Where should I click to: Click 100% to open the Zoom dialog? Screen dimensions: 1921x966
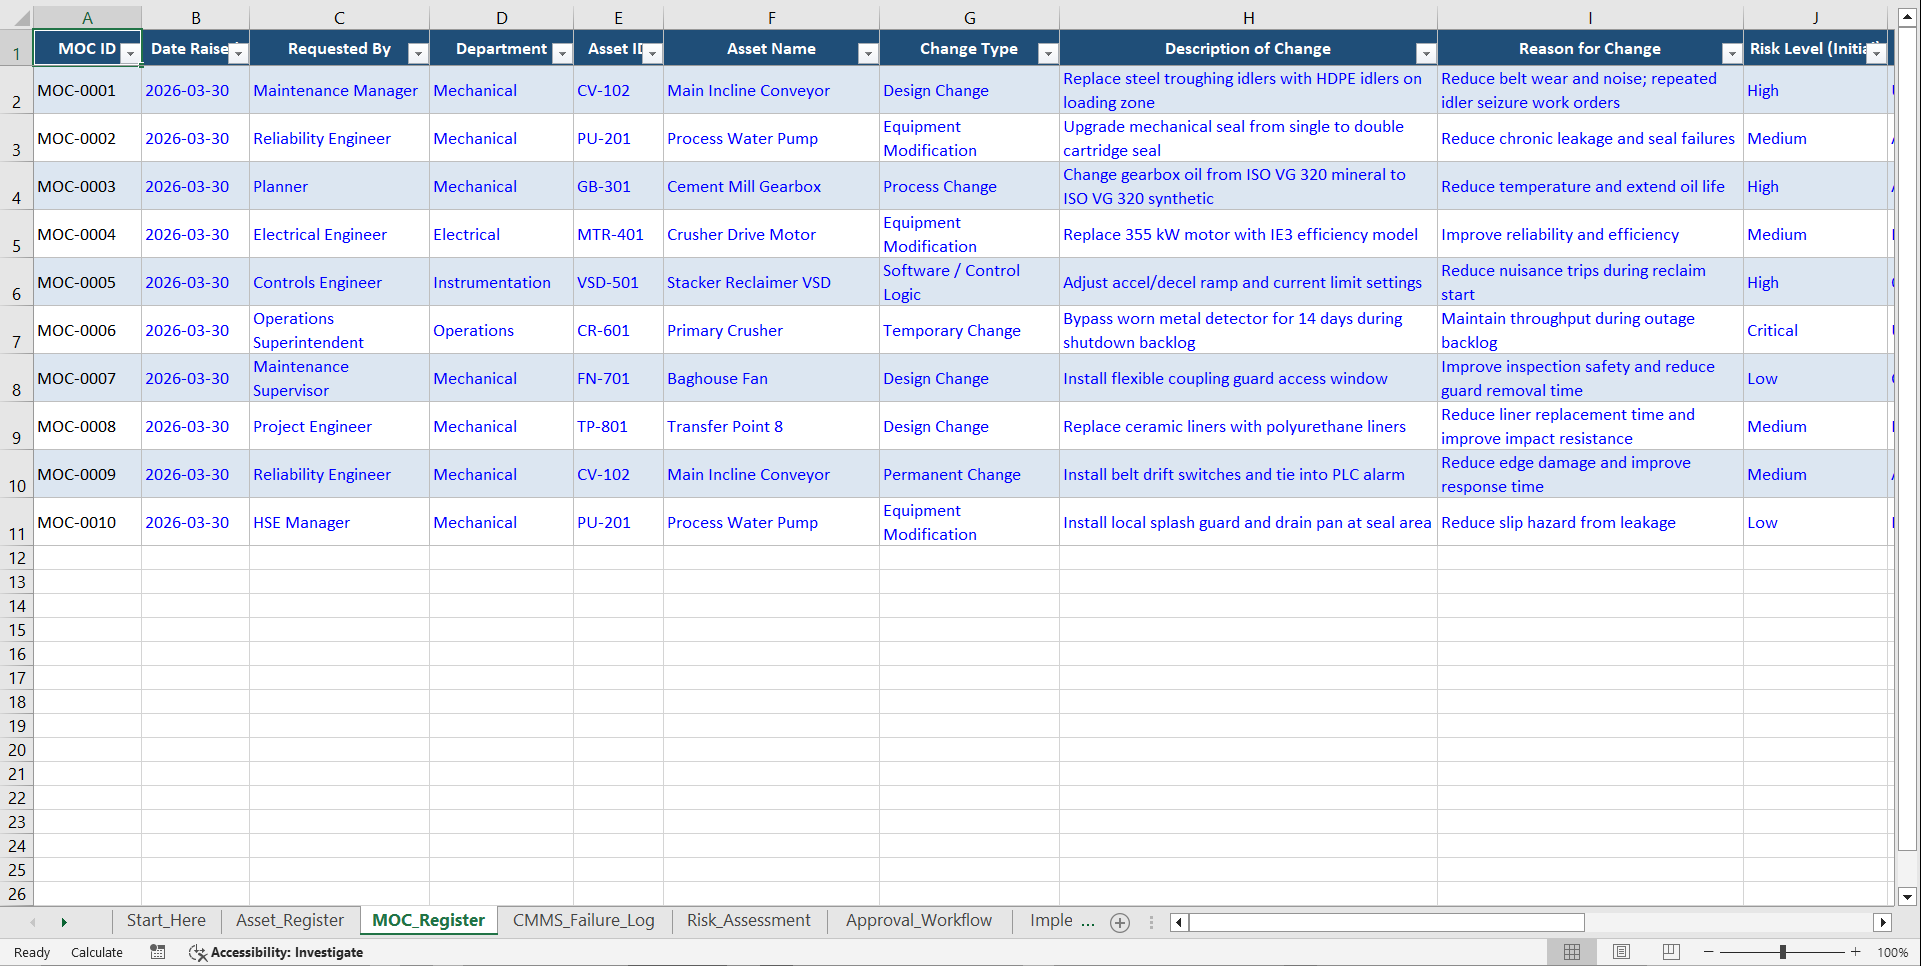tap(1893, 952)
